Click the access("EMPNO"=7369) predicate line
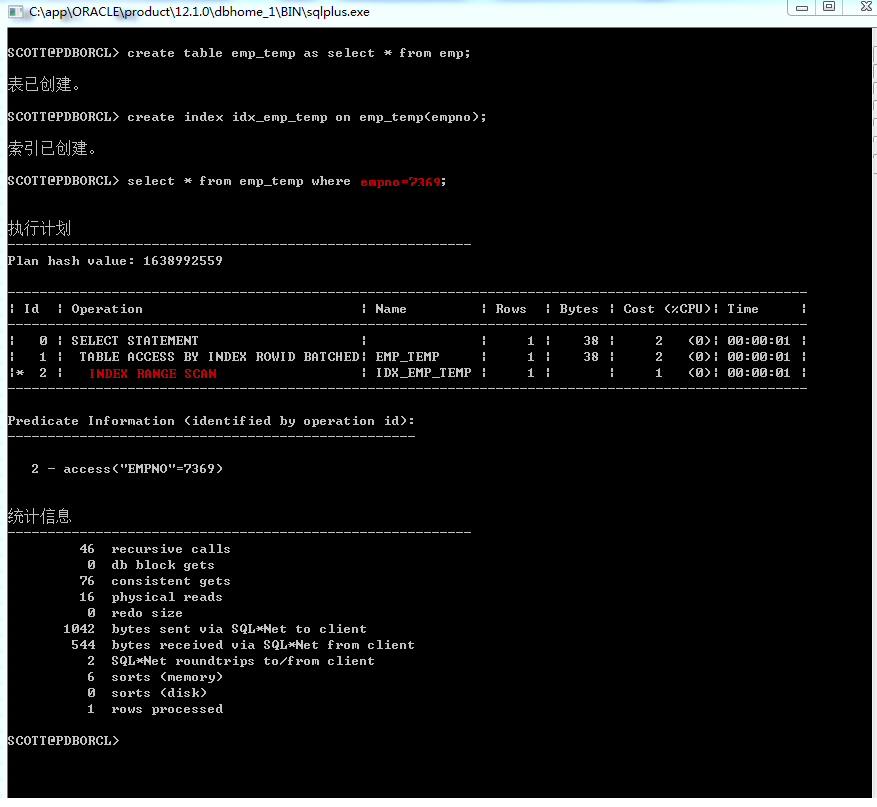This screenshot has height=807, width=877. point(127,469)
